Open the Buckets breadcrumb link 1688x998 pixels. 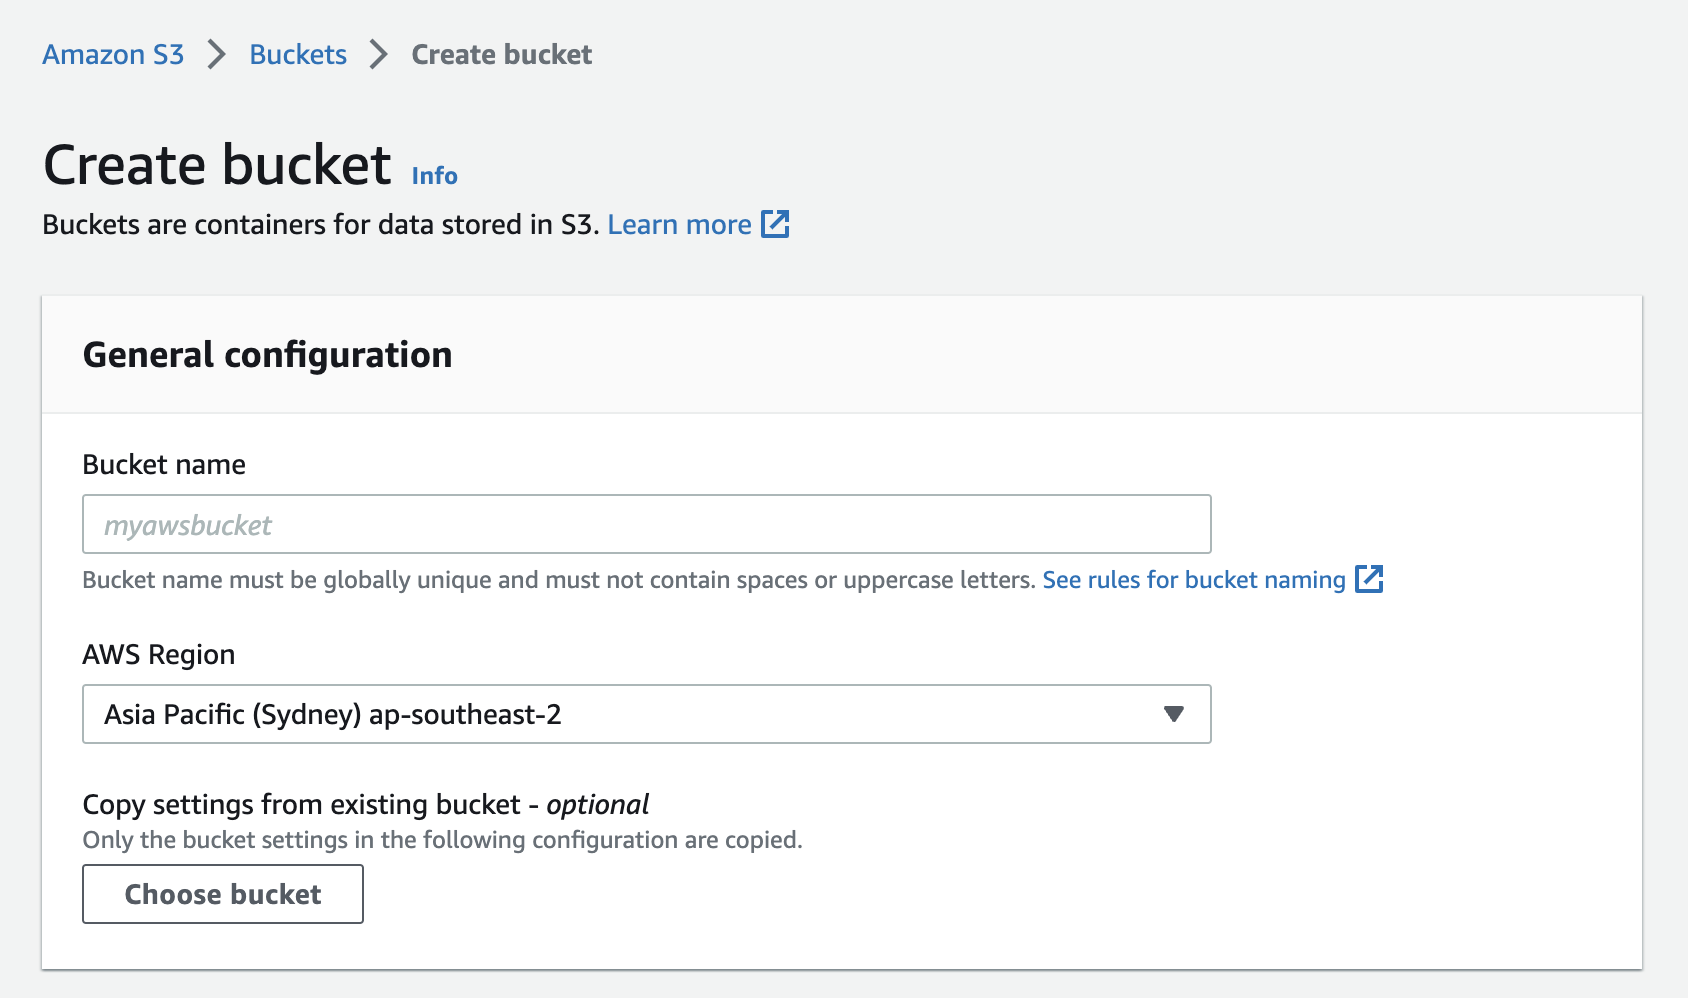point(298,54)
